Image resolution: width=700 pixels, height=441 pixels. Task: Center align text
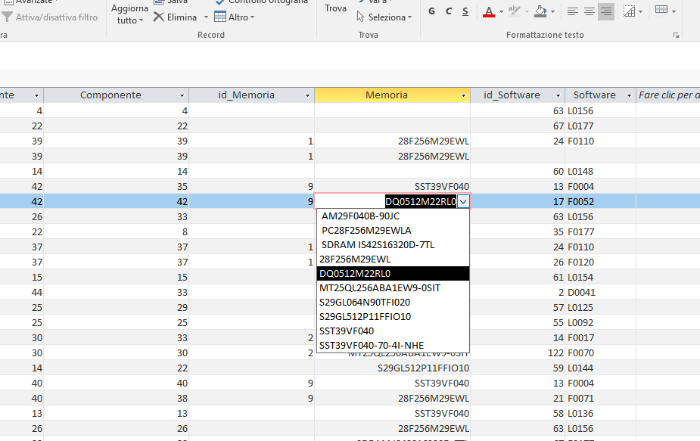589,11
